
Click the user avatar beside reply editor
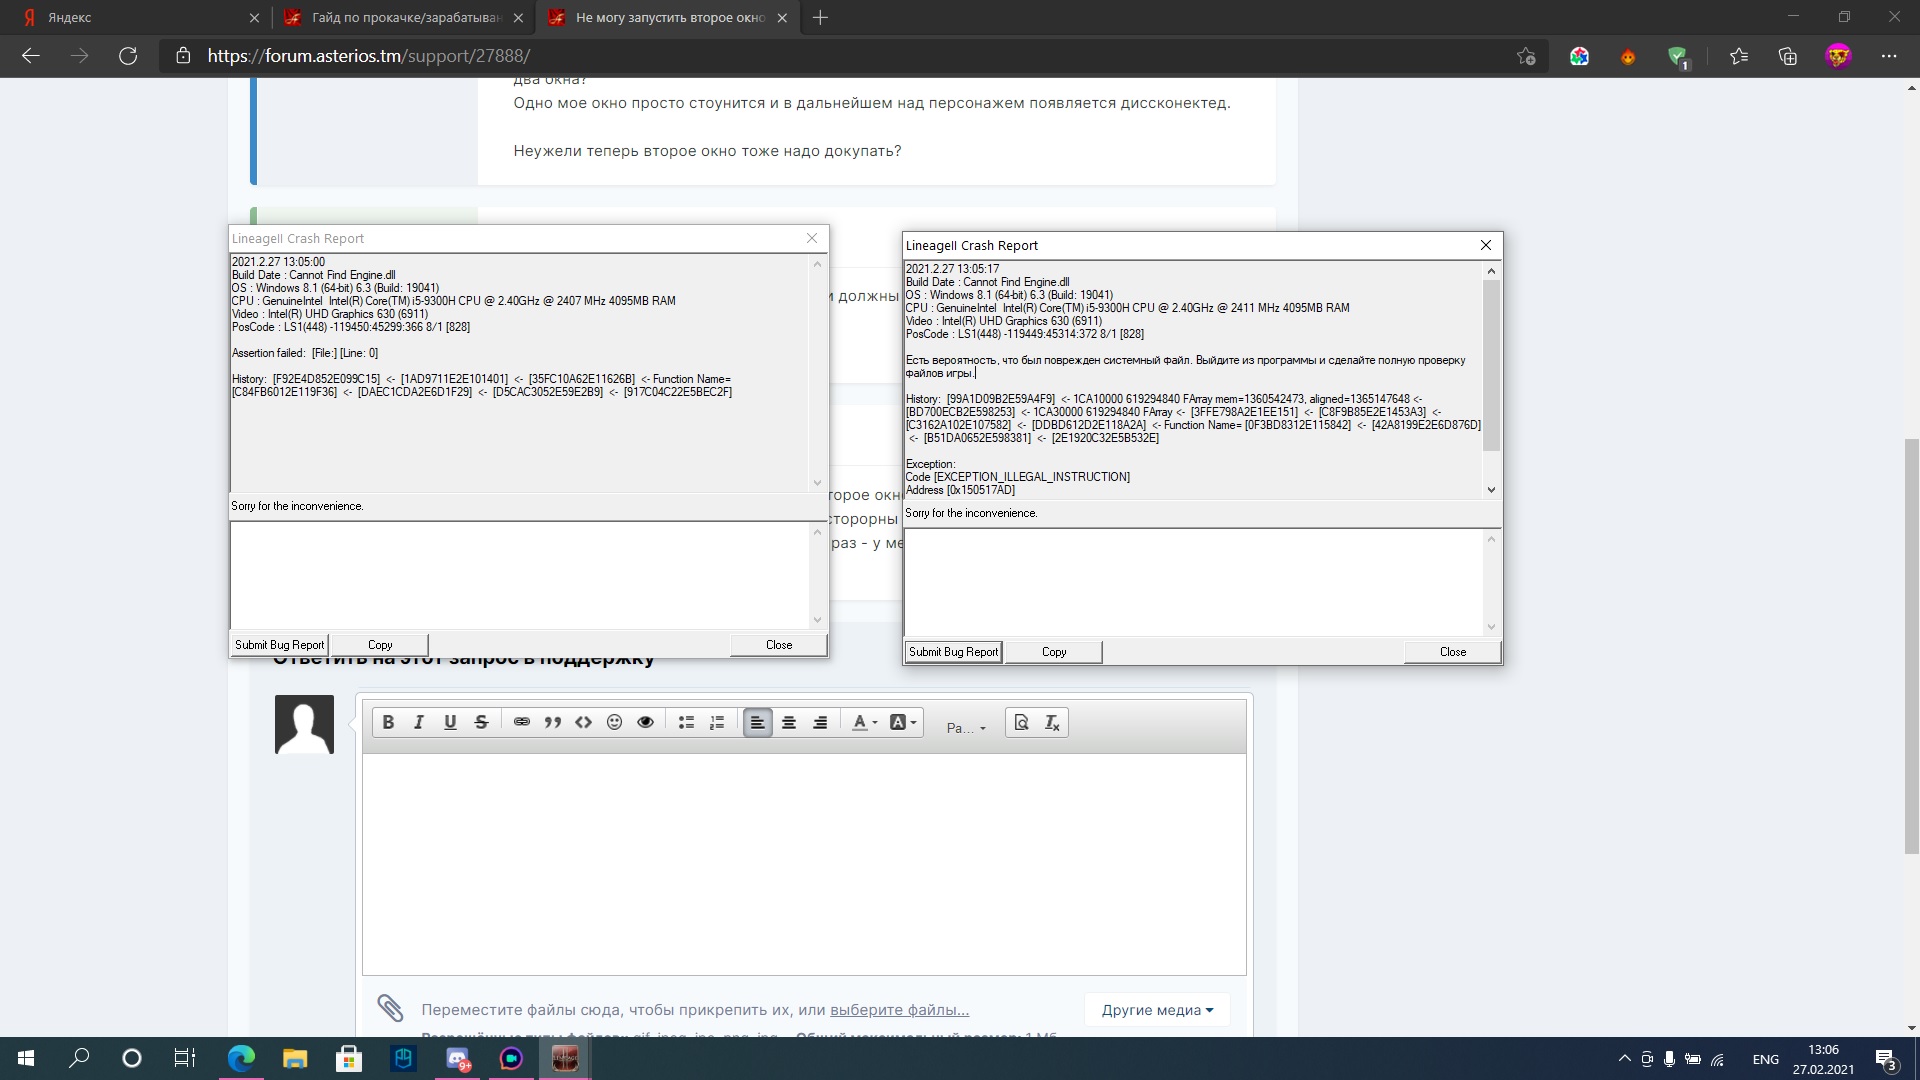click(x=304, y=724)
